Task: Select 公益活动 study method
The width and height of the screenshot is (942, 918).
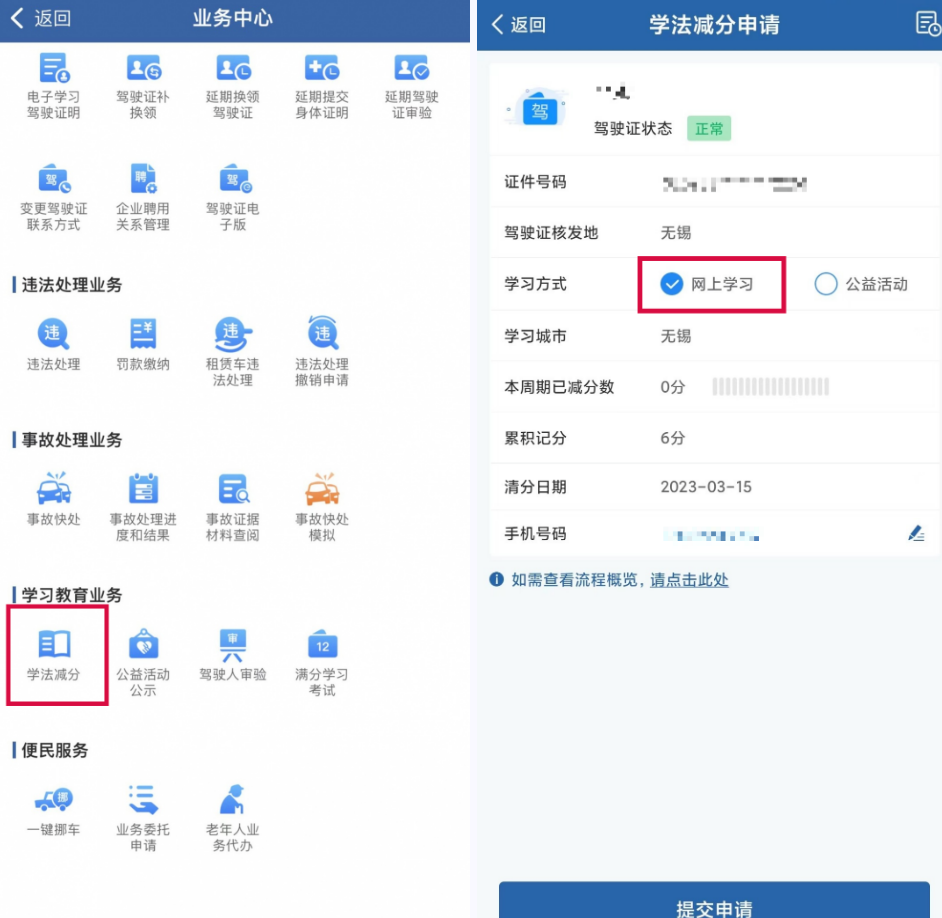Action: (x=861, y=285)
